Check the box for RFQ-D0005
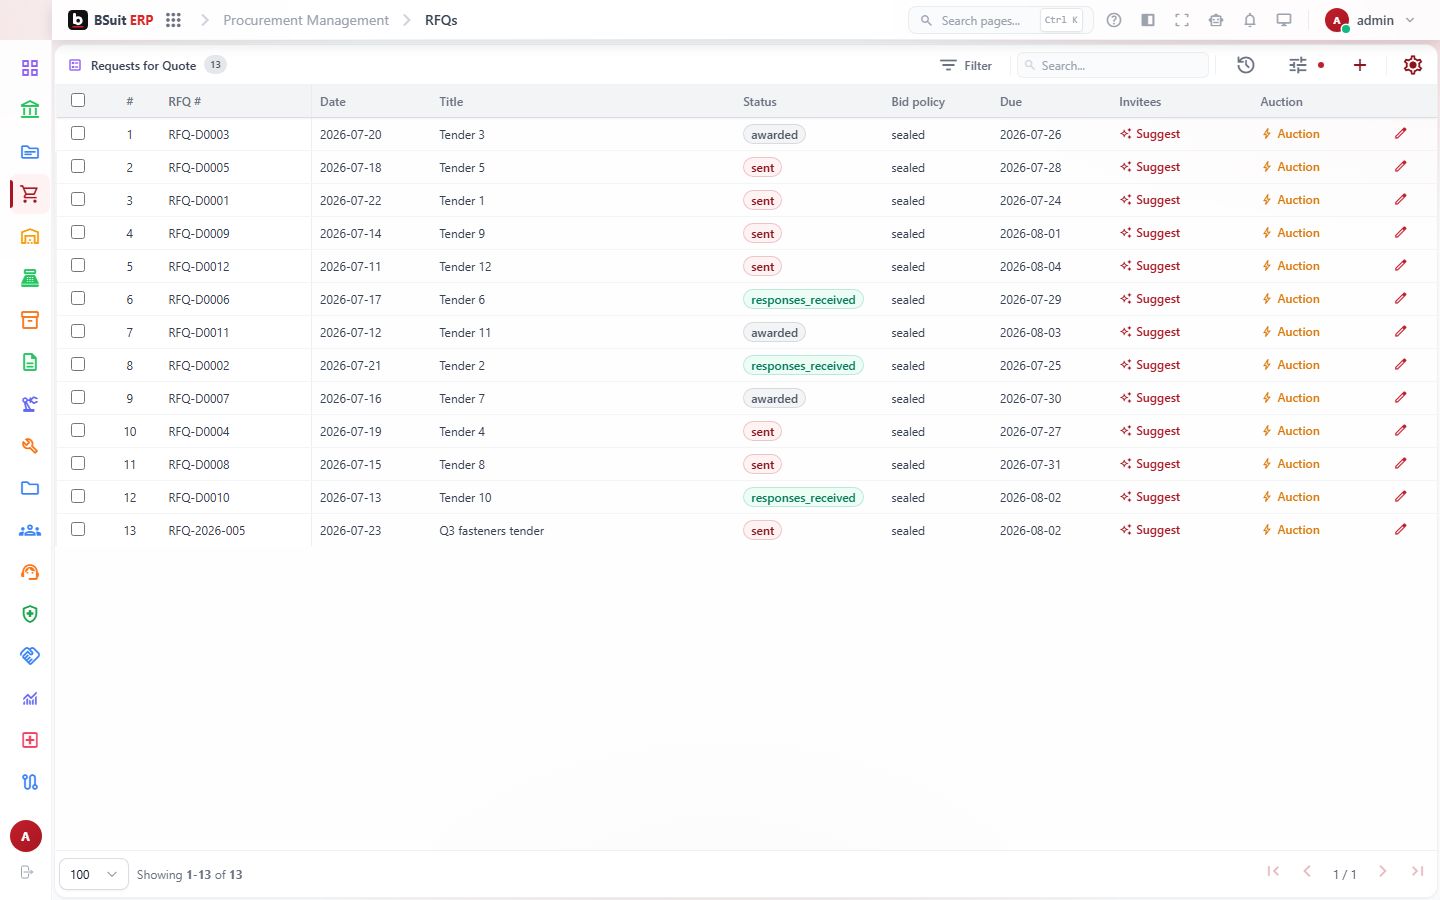Viewport: 1440px width, 900px height. (78, 166)
